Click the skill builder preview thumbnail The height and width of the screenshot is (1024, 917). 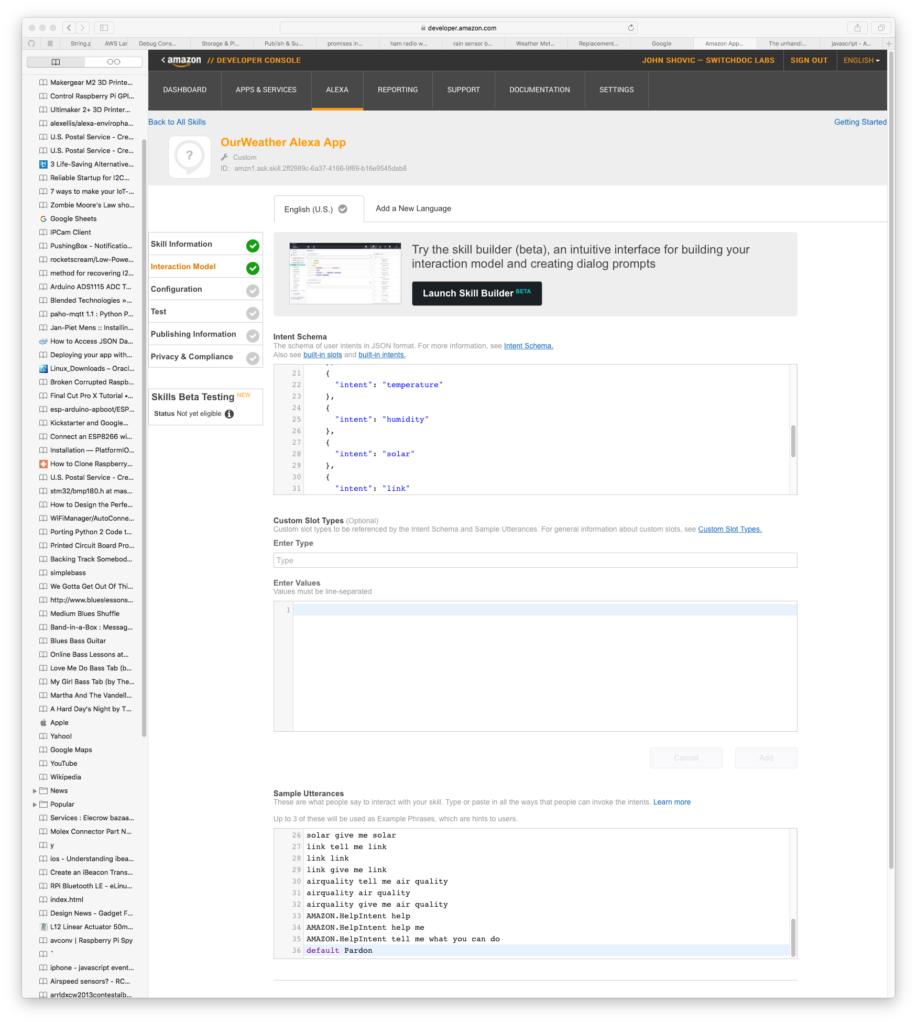(x=345, y=273)
